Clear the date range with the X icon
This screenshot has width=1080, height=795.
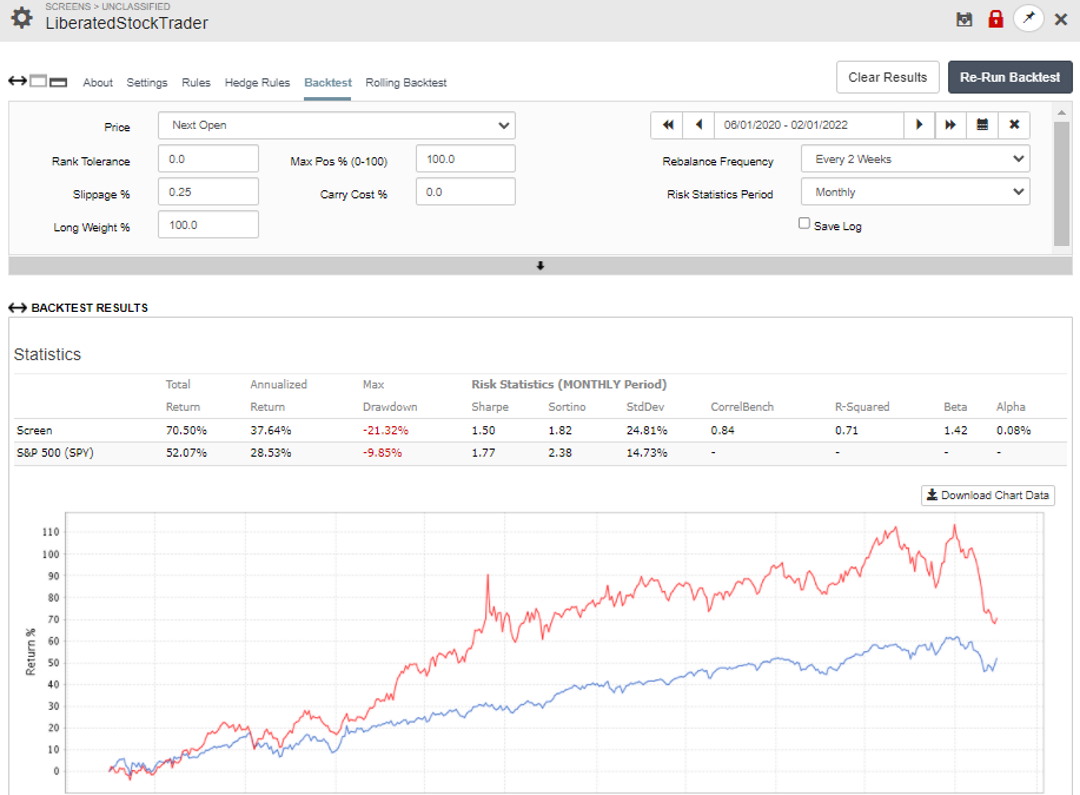pos(1015,125)
